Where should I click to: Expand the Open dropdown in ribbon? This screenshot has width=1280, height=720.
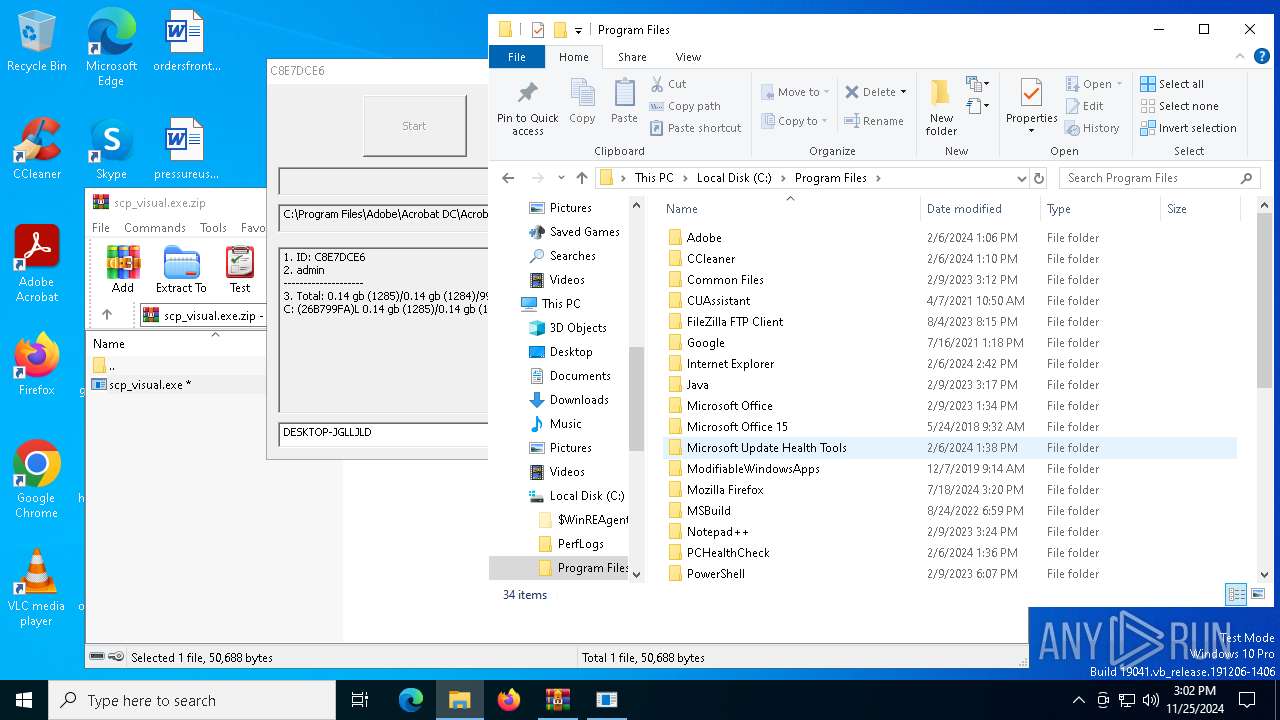[x=1119, y=84]
